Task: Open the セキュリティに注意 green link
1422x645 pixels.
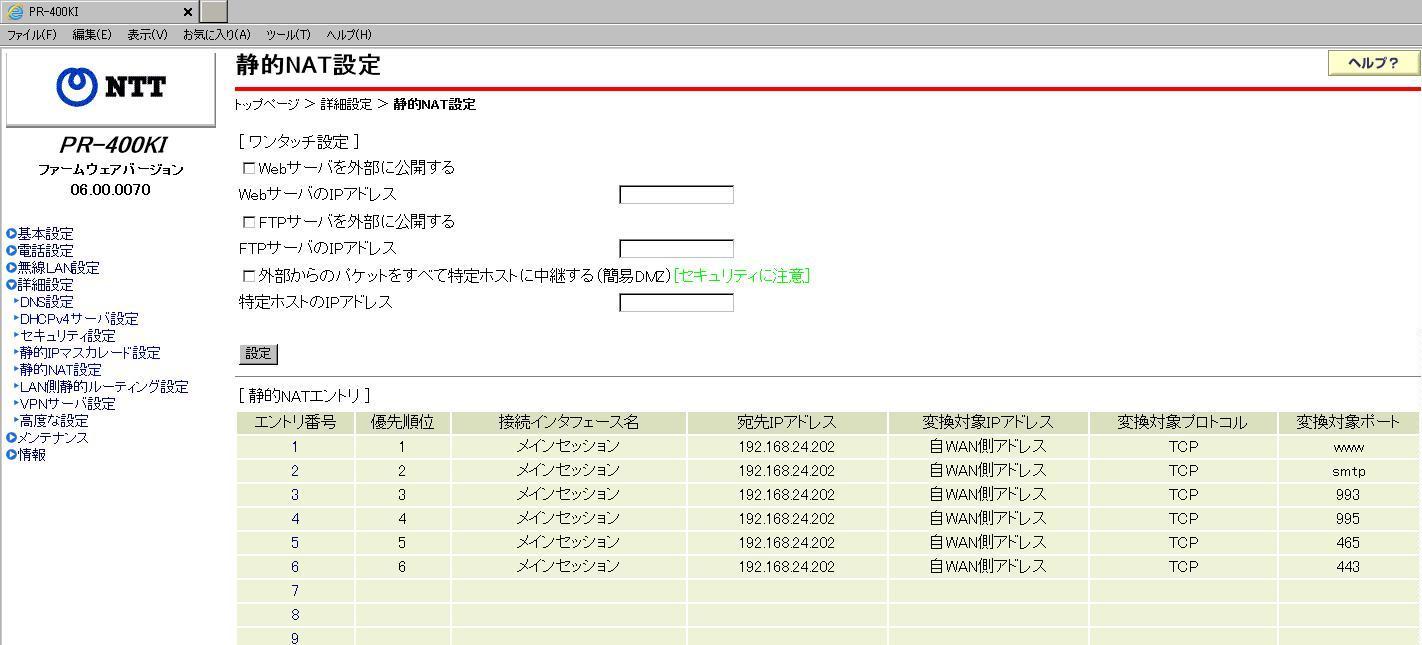Action: pyautogui.click(x=741, y=276)
